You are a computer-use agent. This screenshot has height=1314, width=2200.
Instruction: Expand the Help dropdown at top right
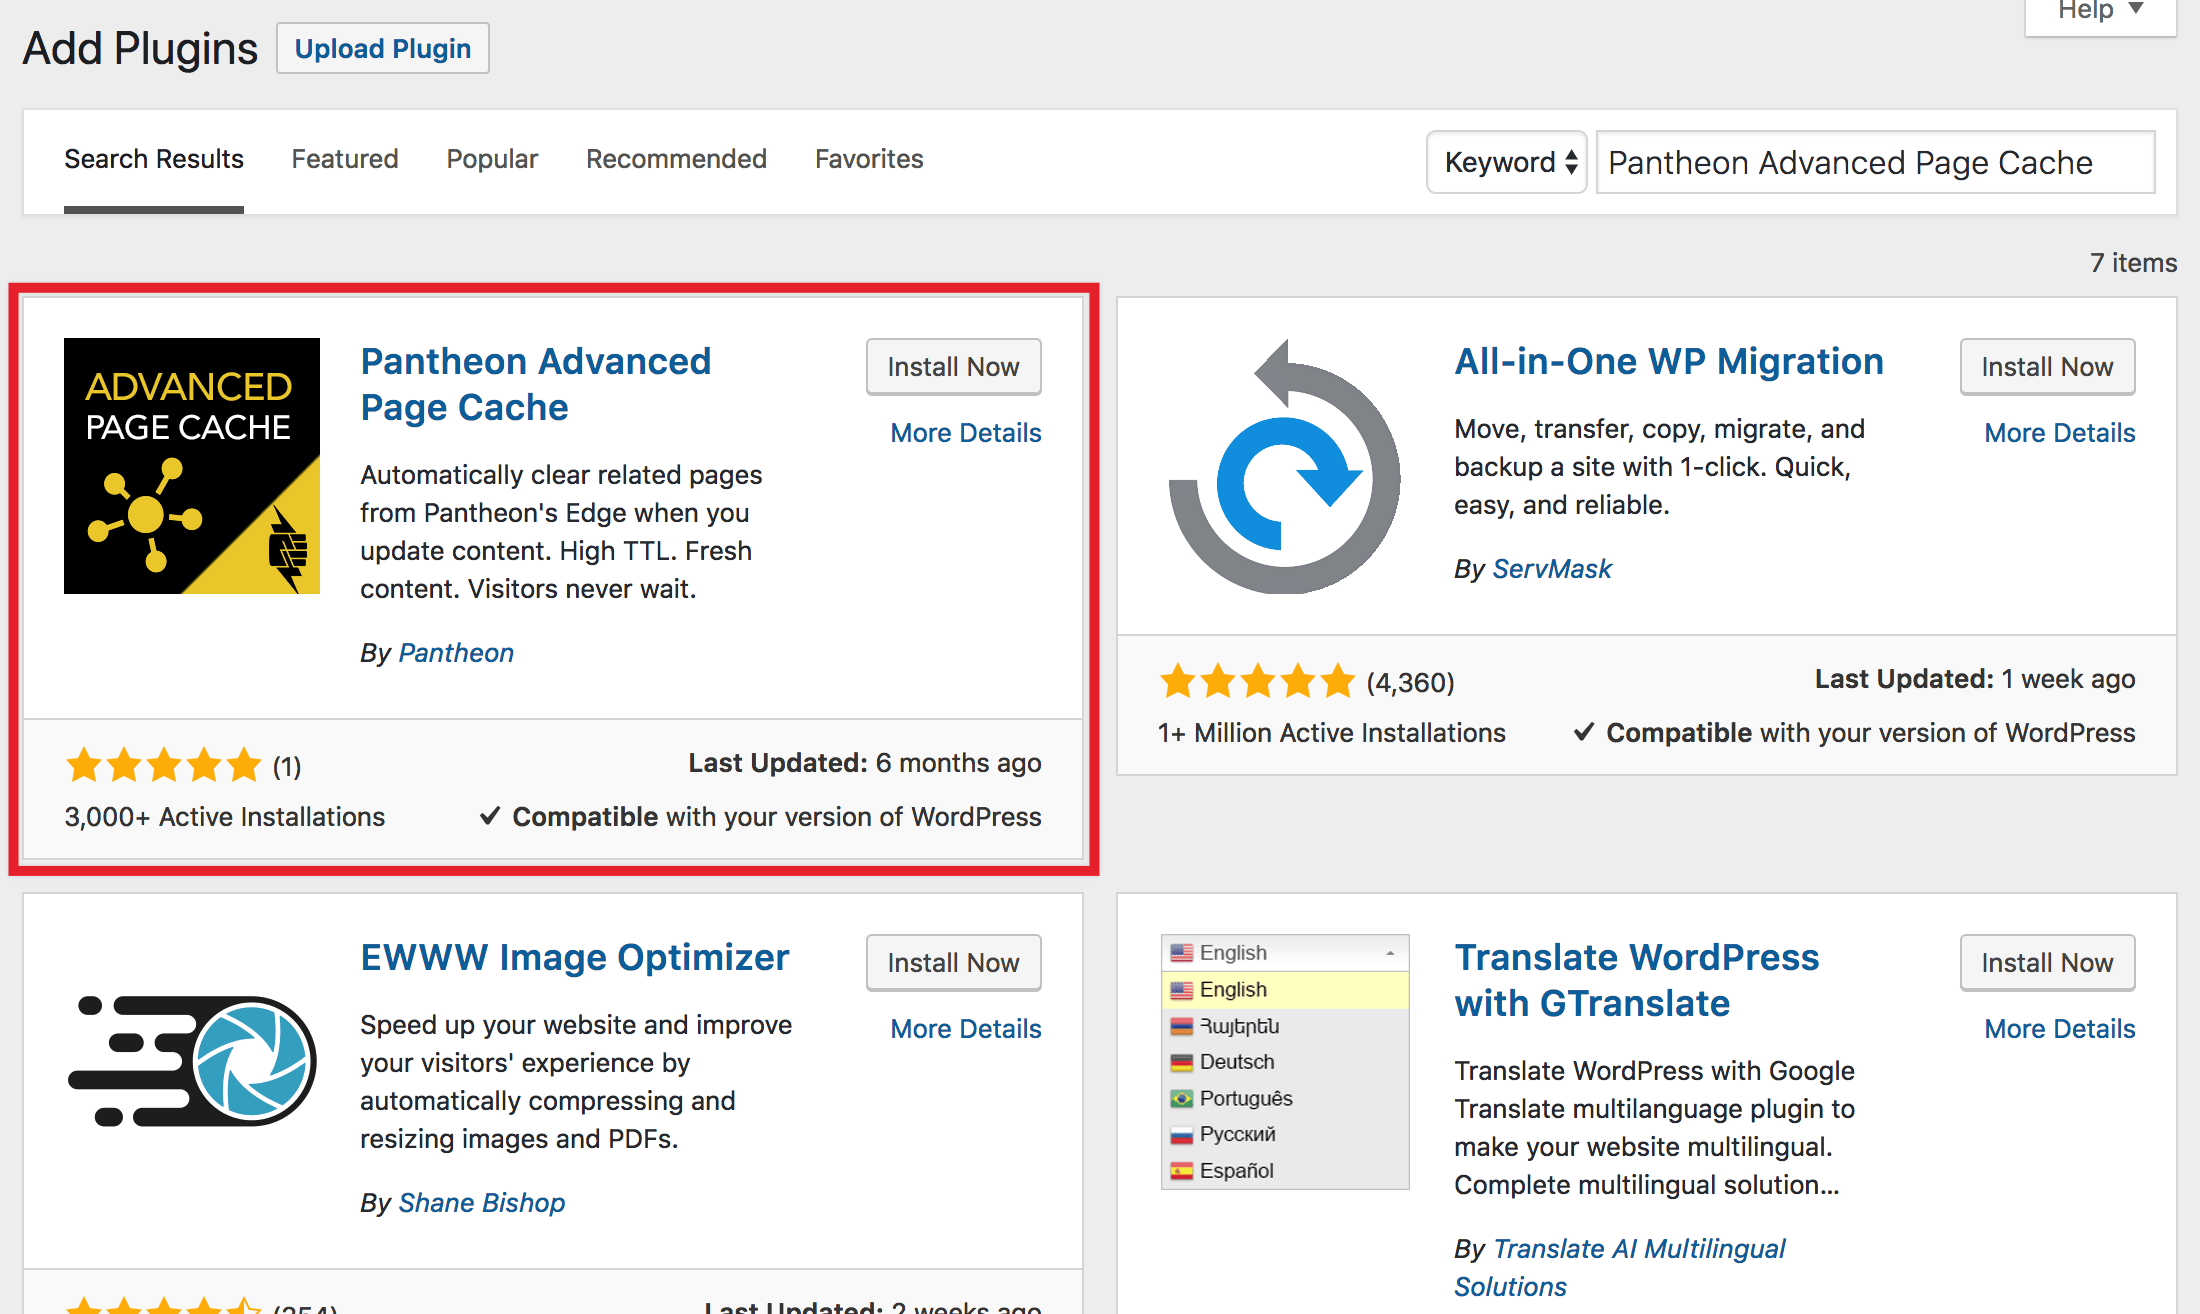[x=2098, y=12]
